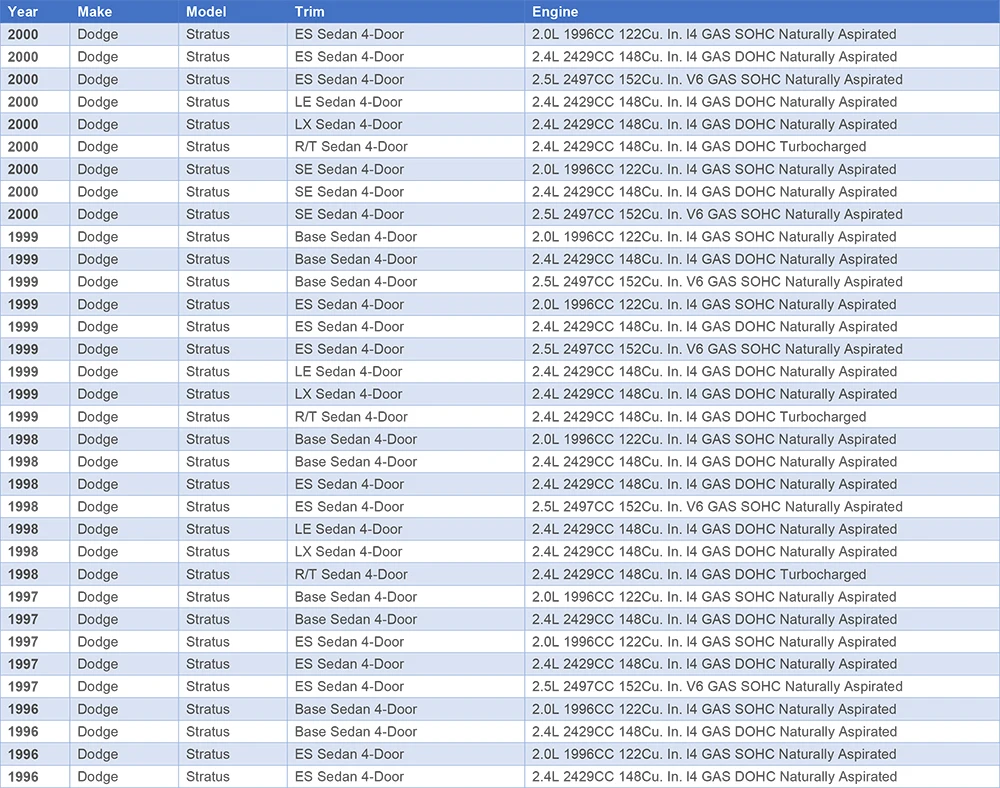Click 2.4L engine cell for 2000 ES Sedan
Image resolution: width=1000 pixels, height=788 pixels.
click(762, 57)
